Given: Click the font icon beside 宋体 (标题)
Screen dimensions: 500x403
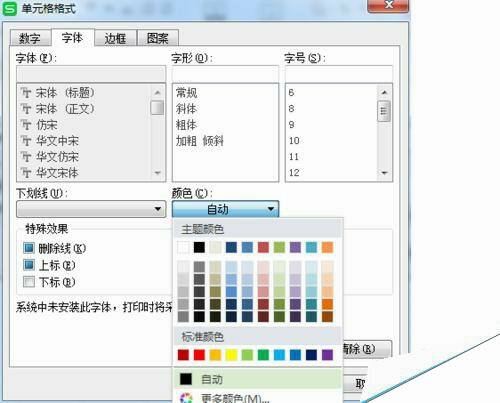Looking at the screenshot, I should click(x=26, y=93).
